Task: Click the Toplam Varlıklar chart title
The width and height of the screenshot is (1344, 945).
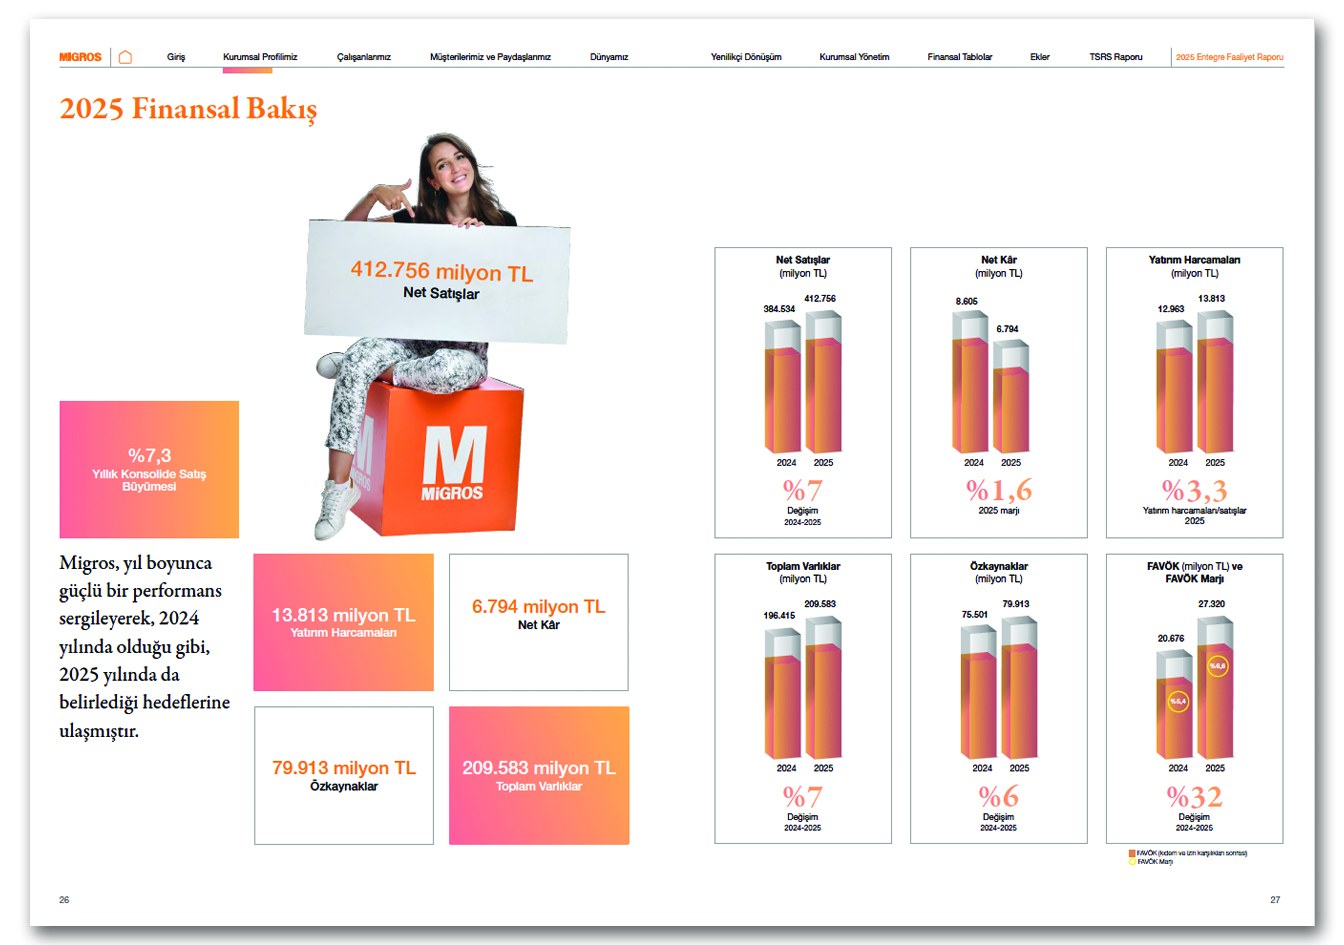Action: (x=803, y=566)
